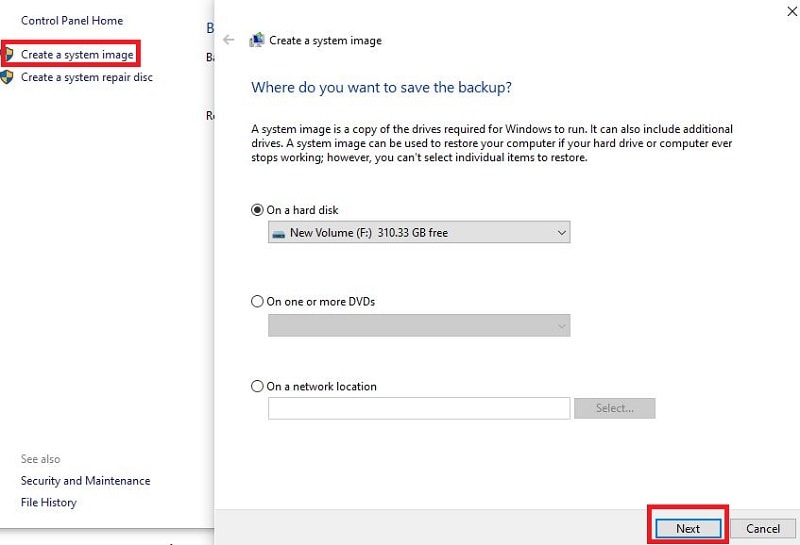Image resolution: width=800 pixels, height=545 pixels.
Task: Open Security and Maintenance link
Action: pos(85,481)
